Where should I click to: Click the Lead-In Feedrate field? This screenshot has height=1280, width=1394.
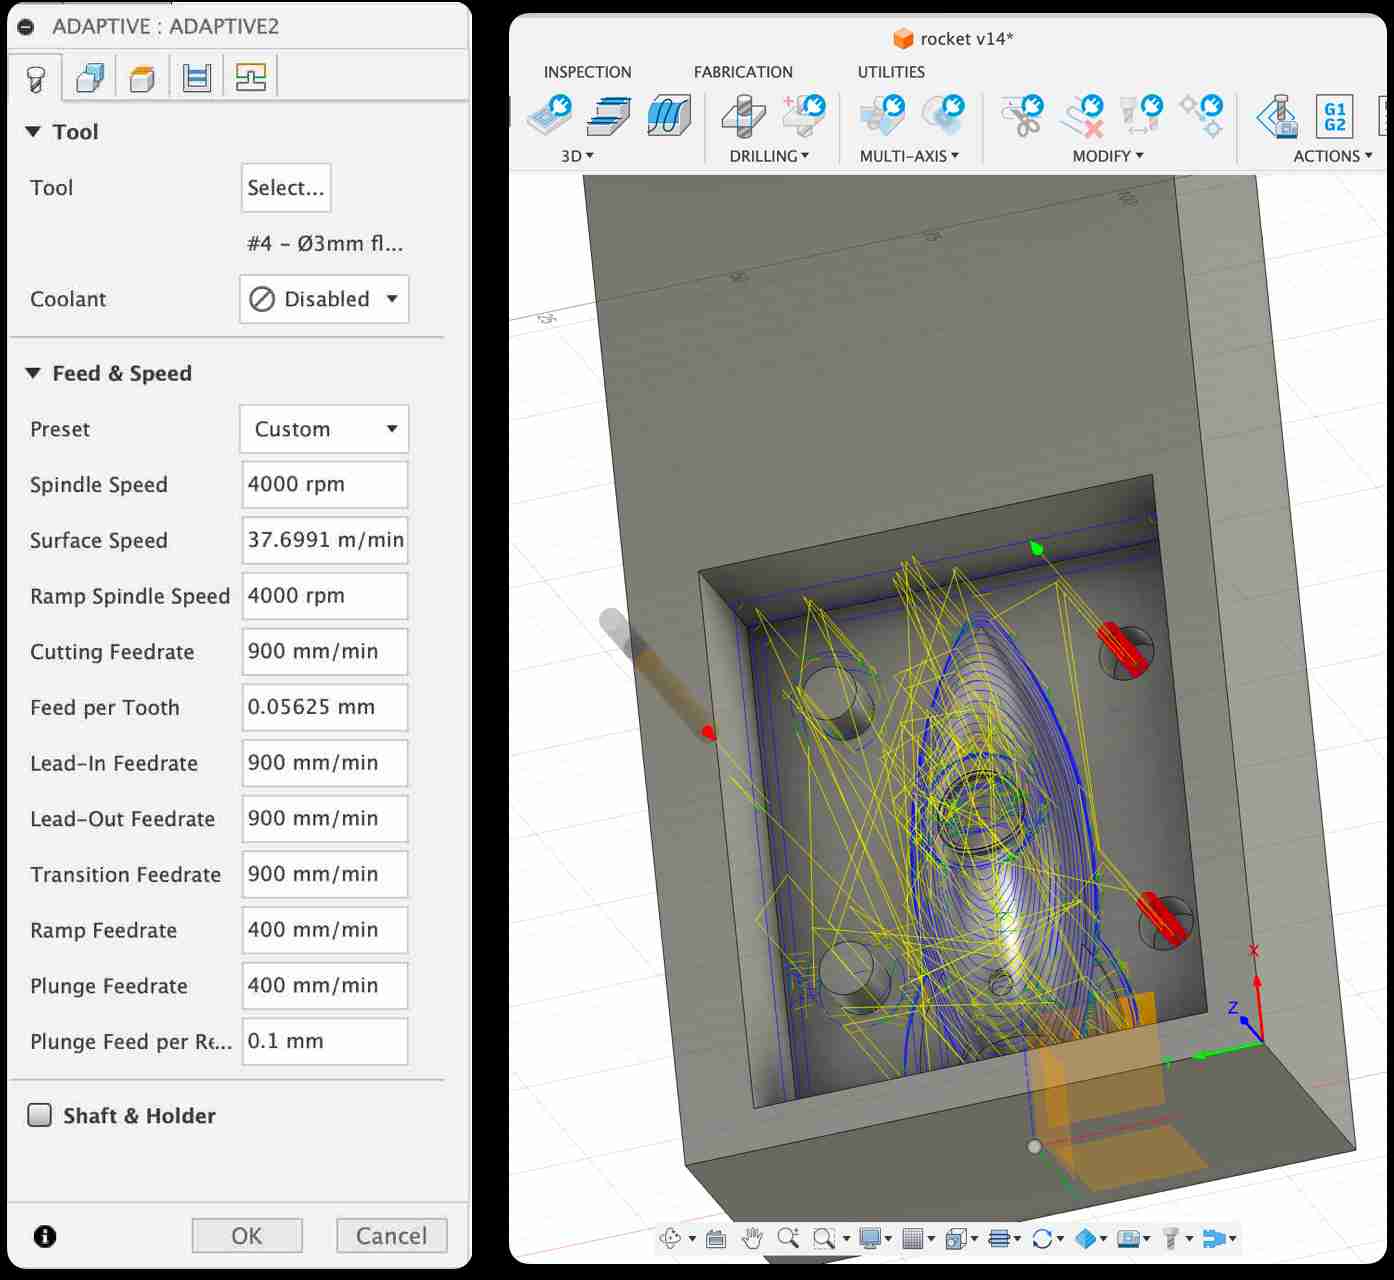point(325,763)
